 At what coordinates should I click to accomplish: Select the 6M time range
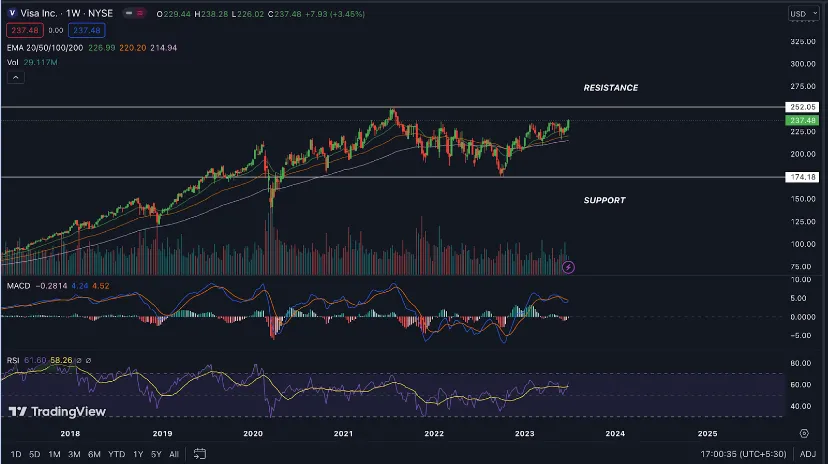94,454
